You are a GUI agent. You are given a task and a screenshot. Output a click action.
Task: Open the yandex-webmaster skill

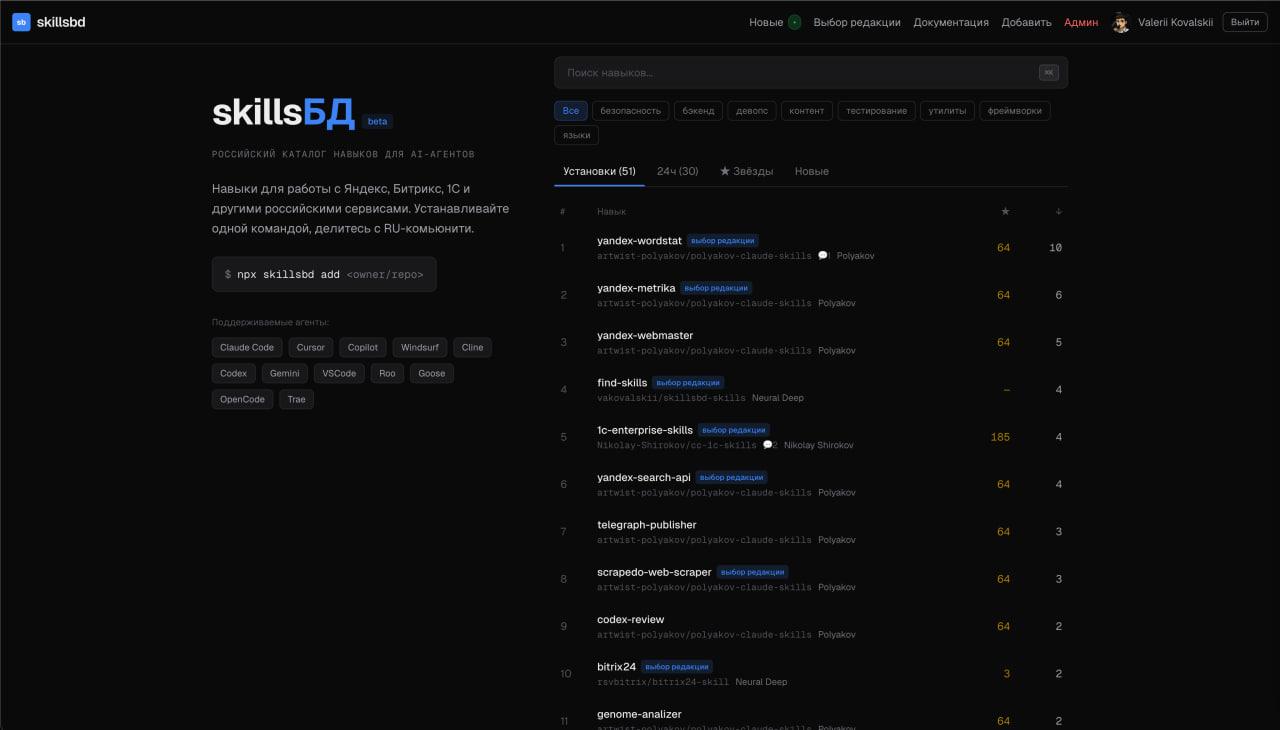tap(645, 335)
